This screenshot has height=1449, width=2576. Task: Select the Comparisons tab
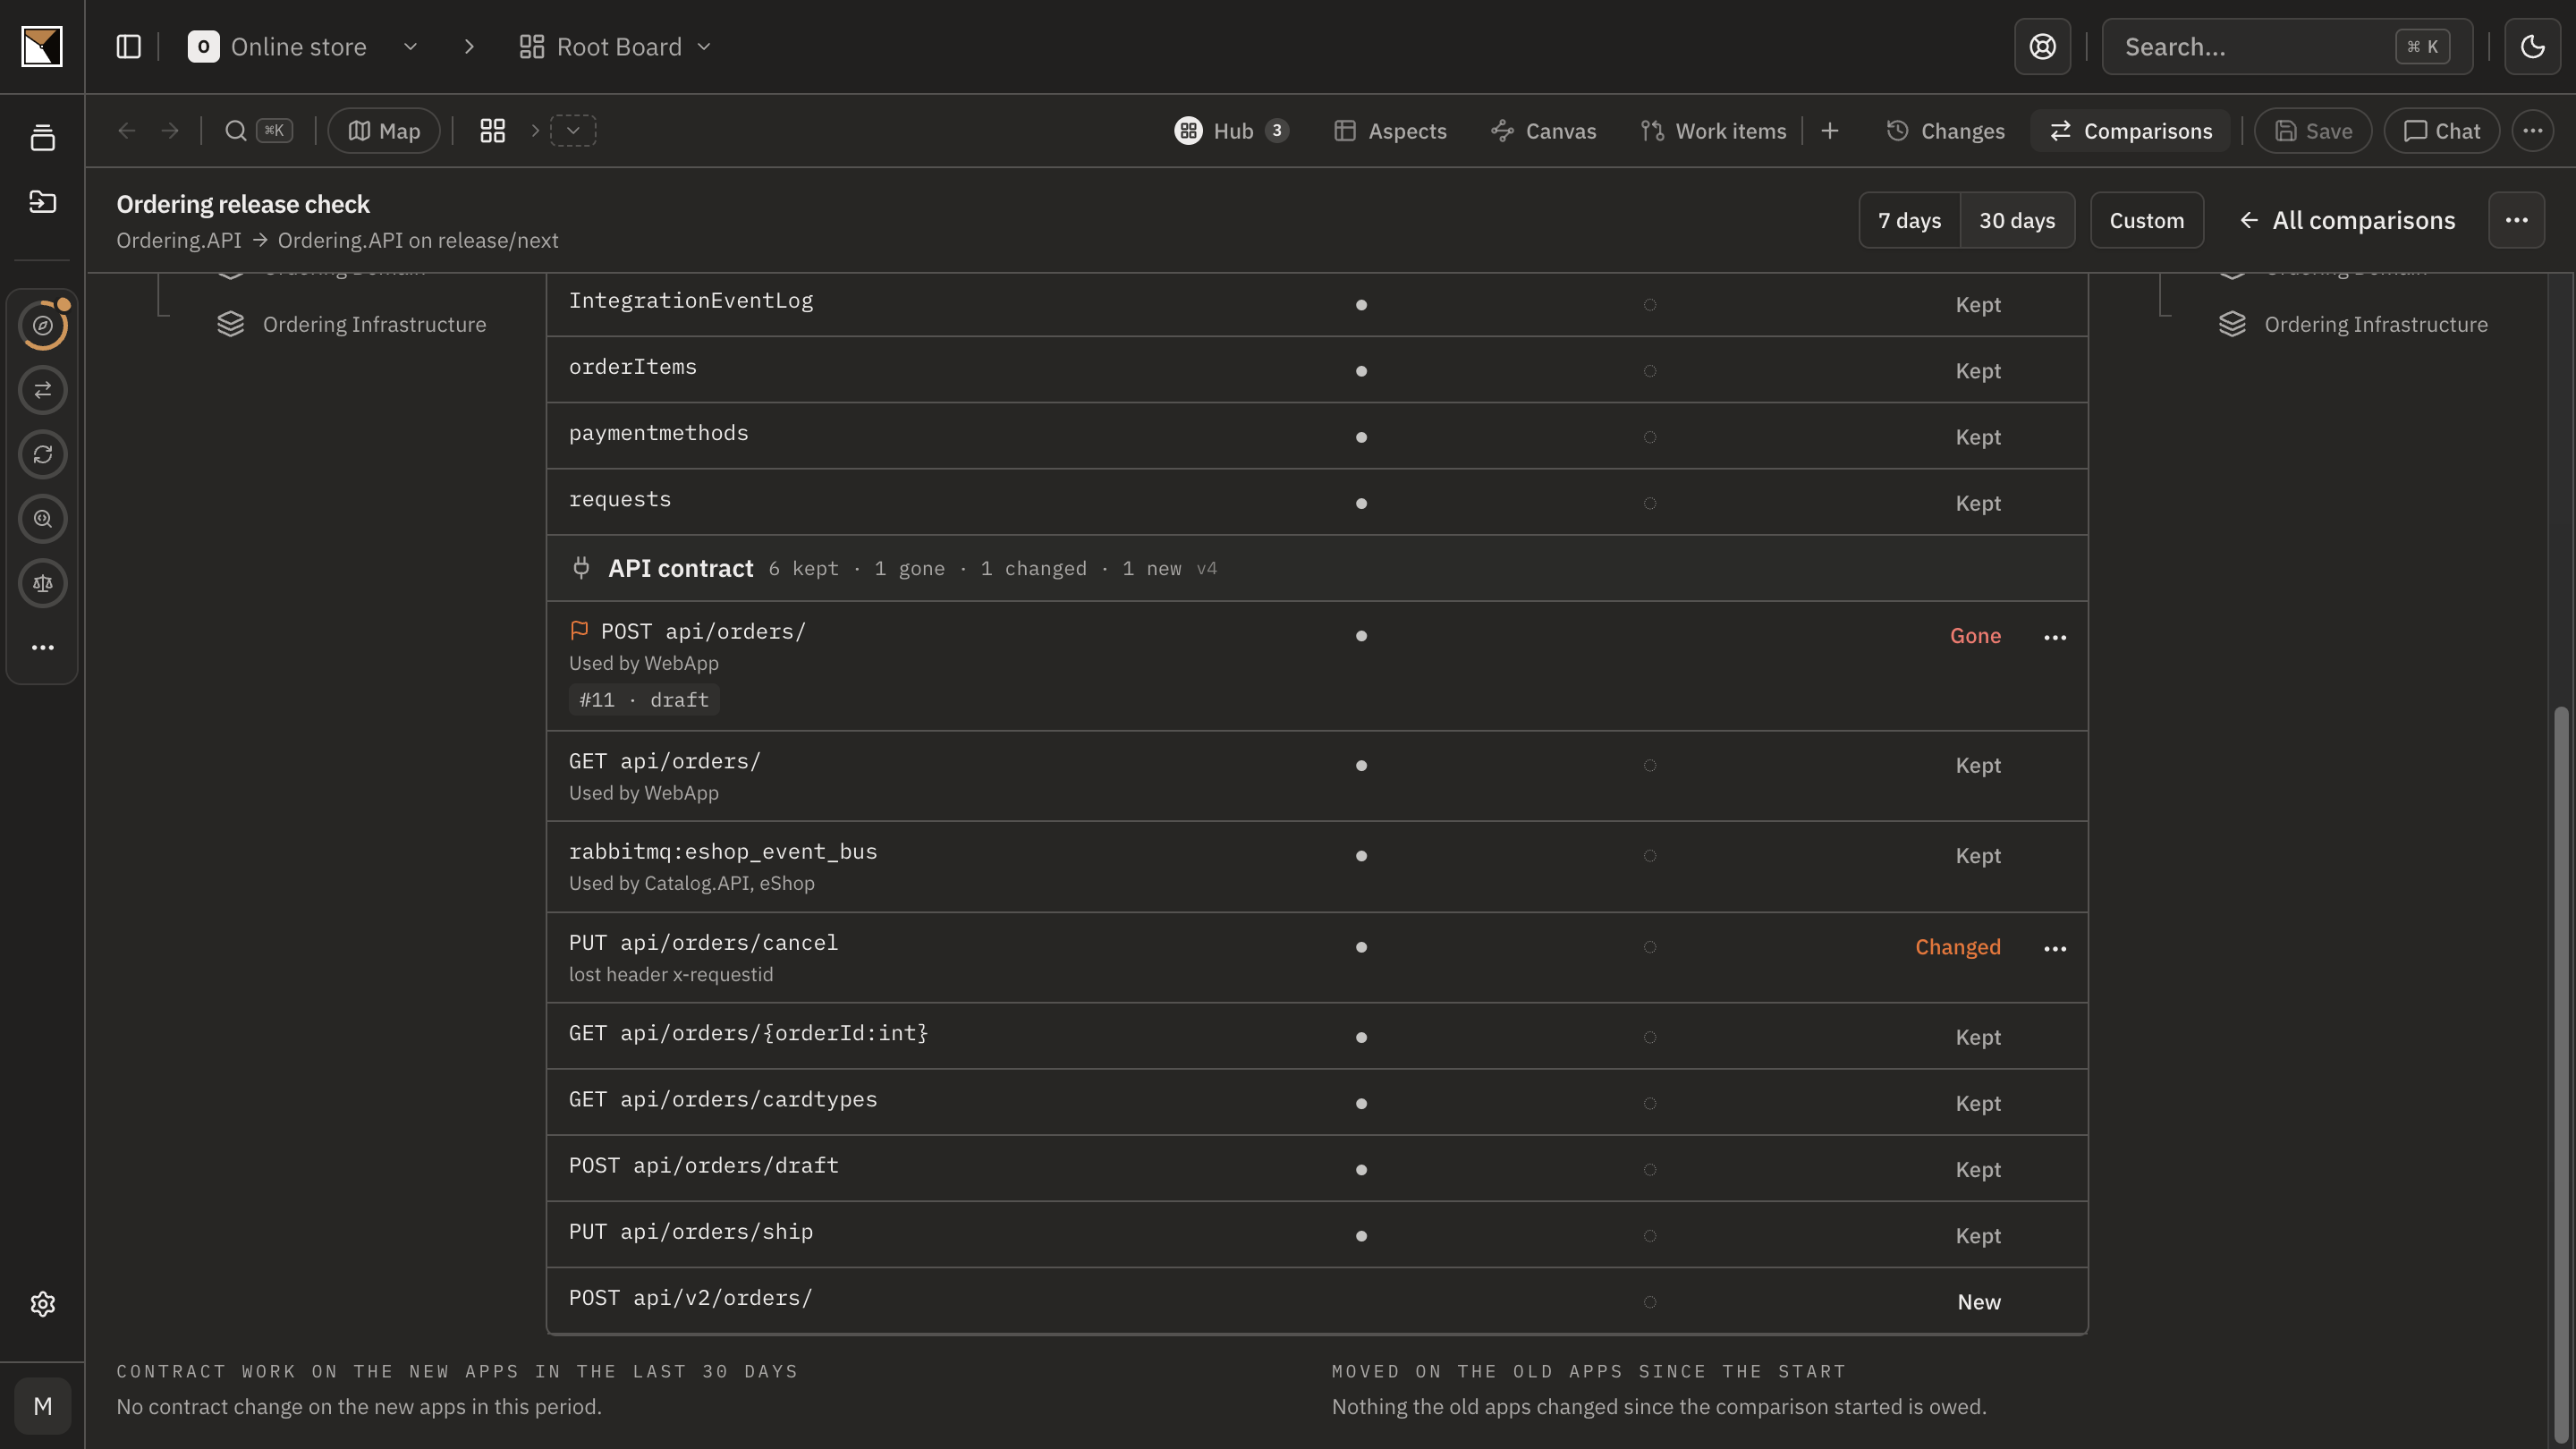[2130, 131]
